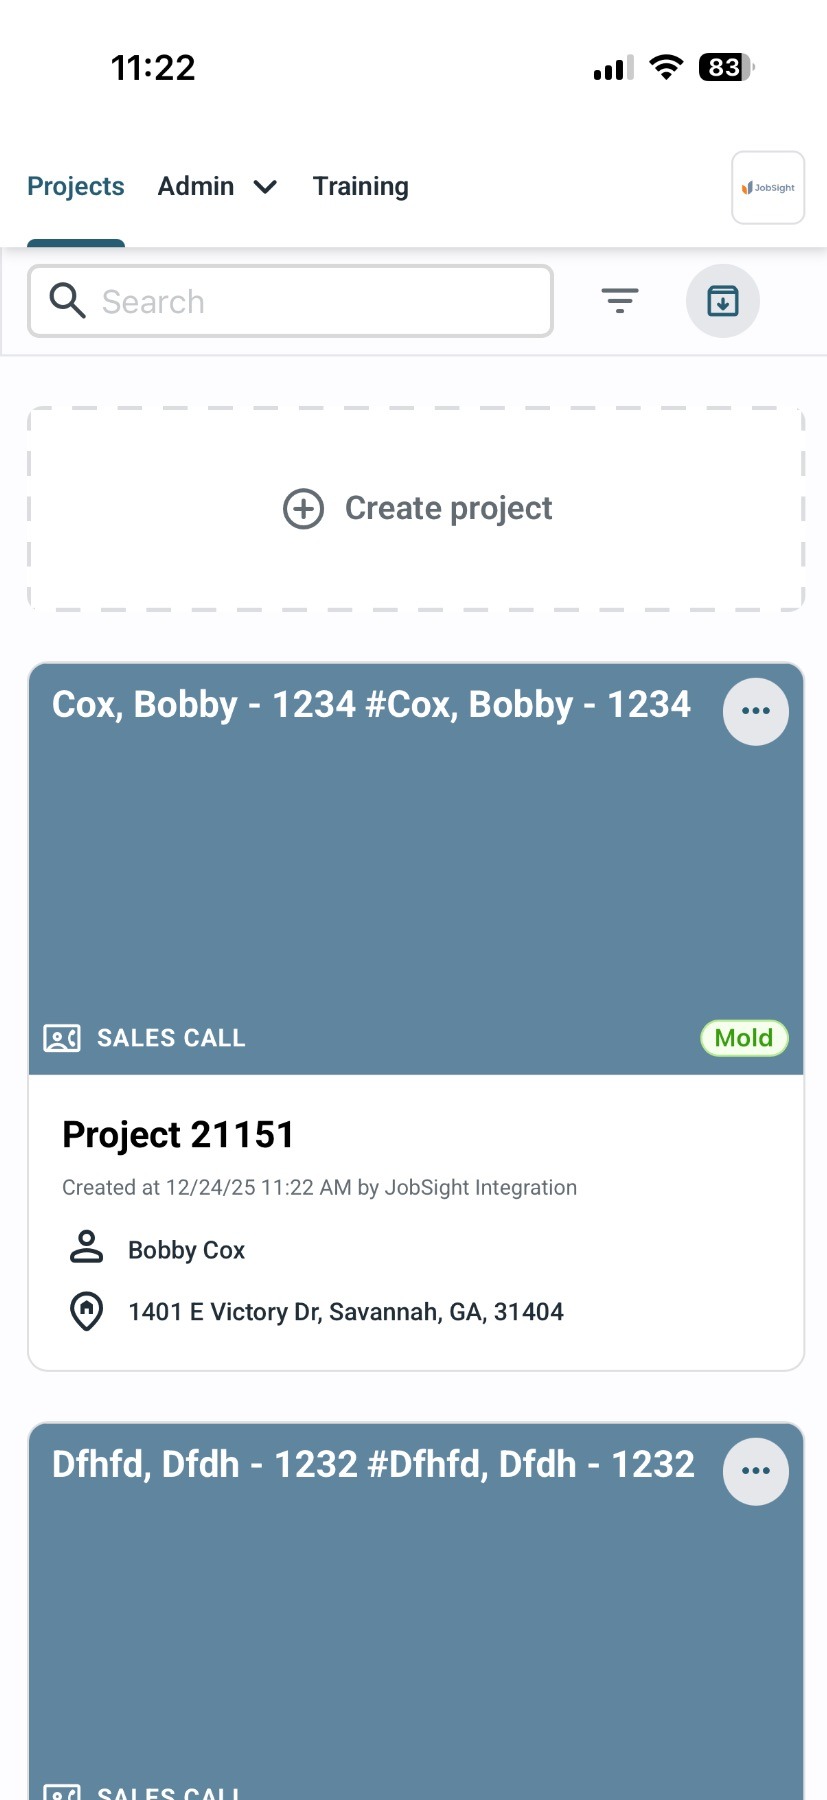Open the filter options icon

620,301
